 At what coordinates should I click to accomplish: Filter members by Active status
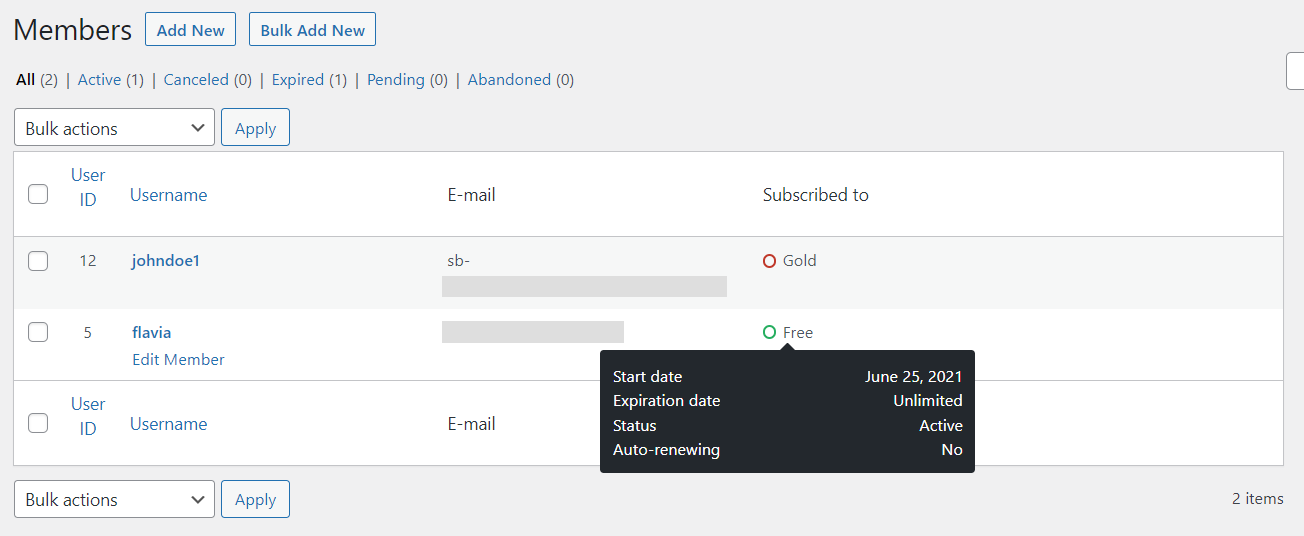pyautogui.click(x=99, y=80)
